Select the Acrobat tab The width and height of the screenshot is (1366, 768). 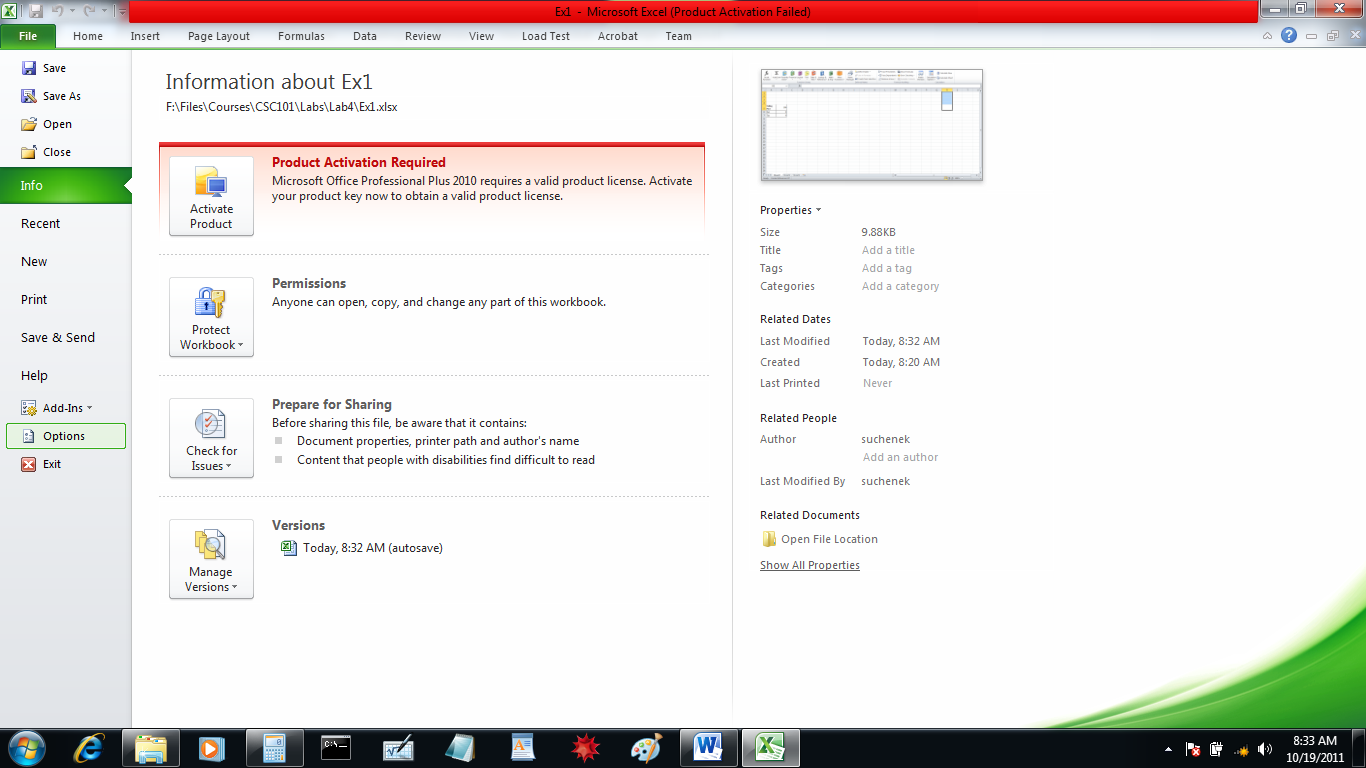point(618,36)
